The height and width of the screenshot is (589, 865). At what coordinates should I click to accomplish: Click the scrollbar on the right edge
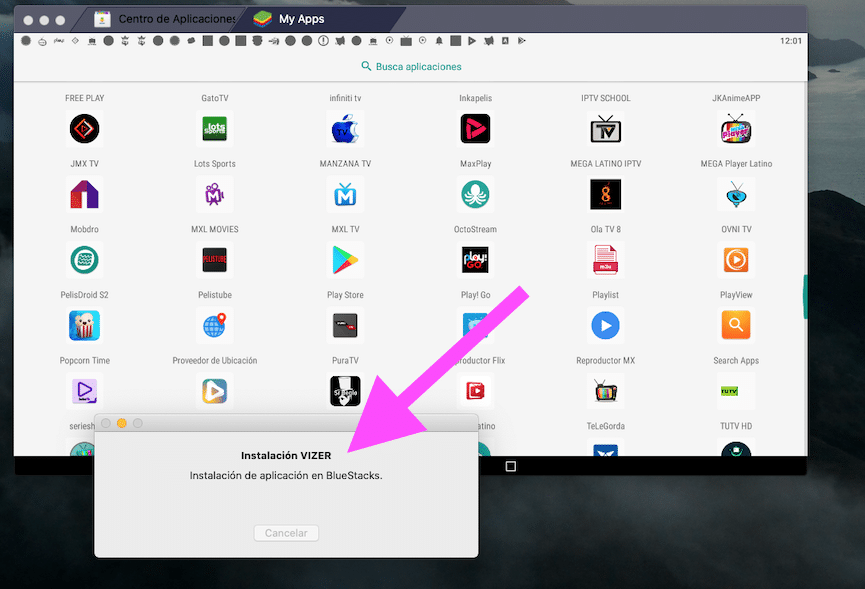pyautogui.click(x=806, y=298)
